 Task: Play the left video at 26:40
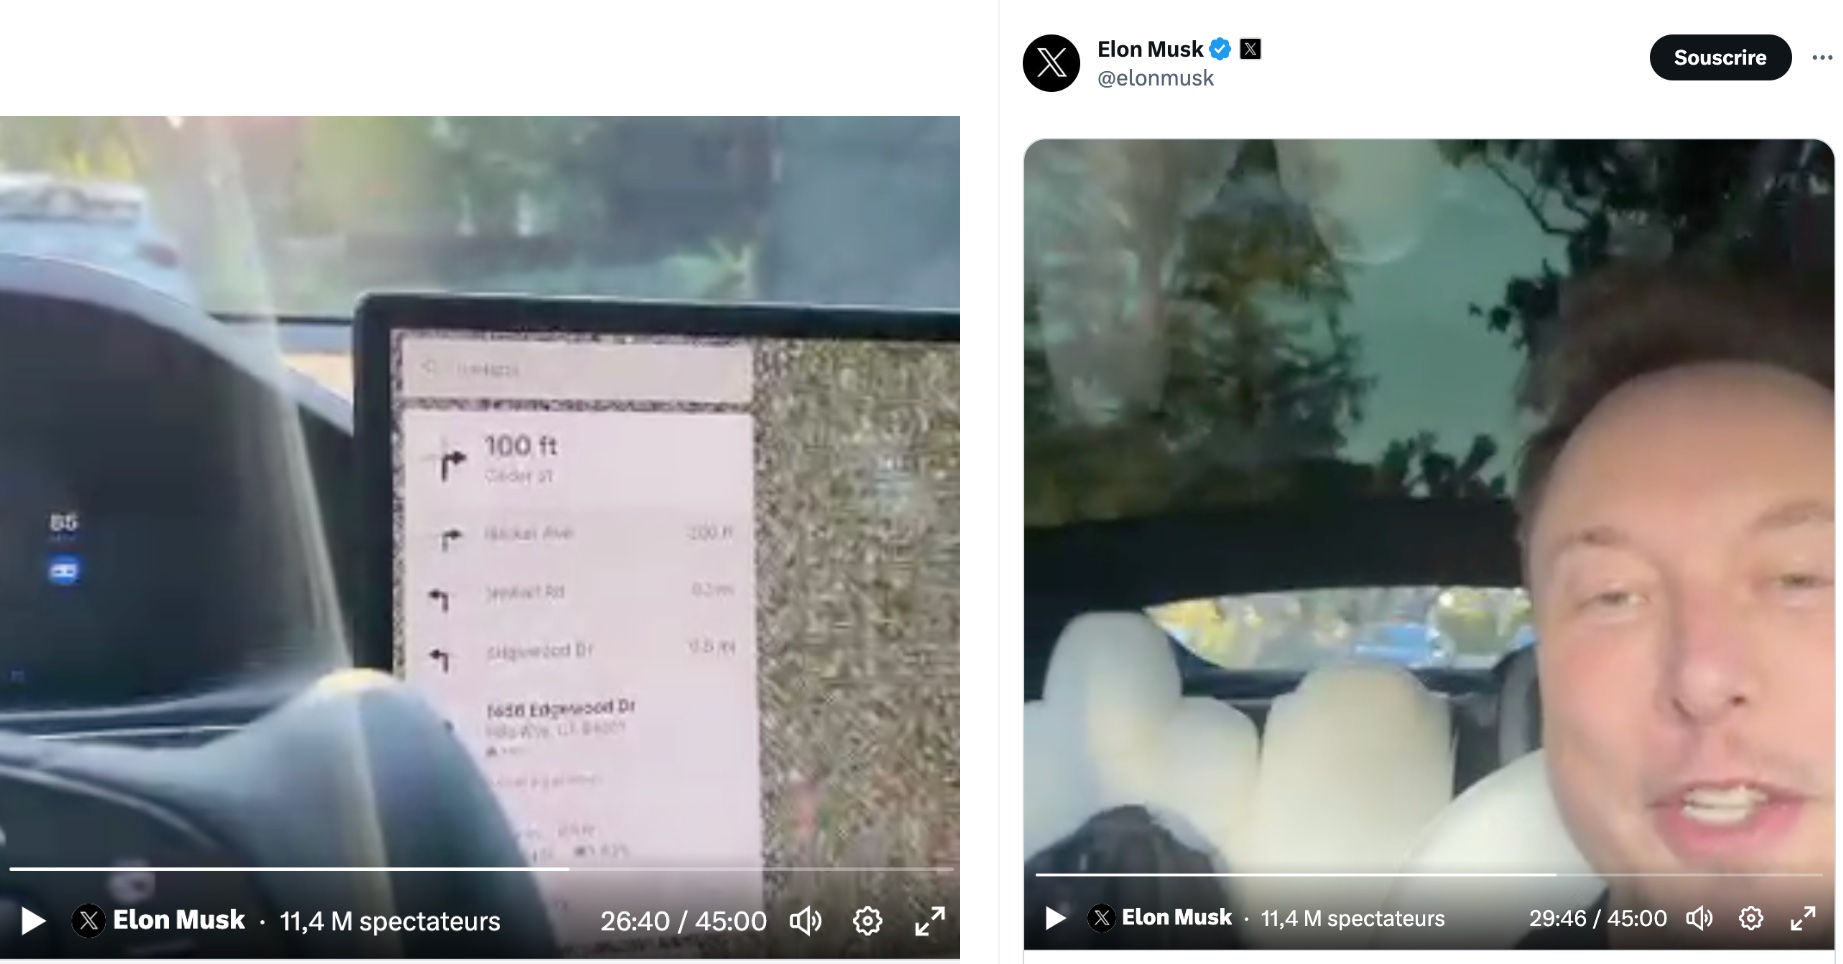[33, 921]
